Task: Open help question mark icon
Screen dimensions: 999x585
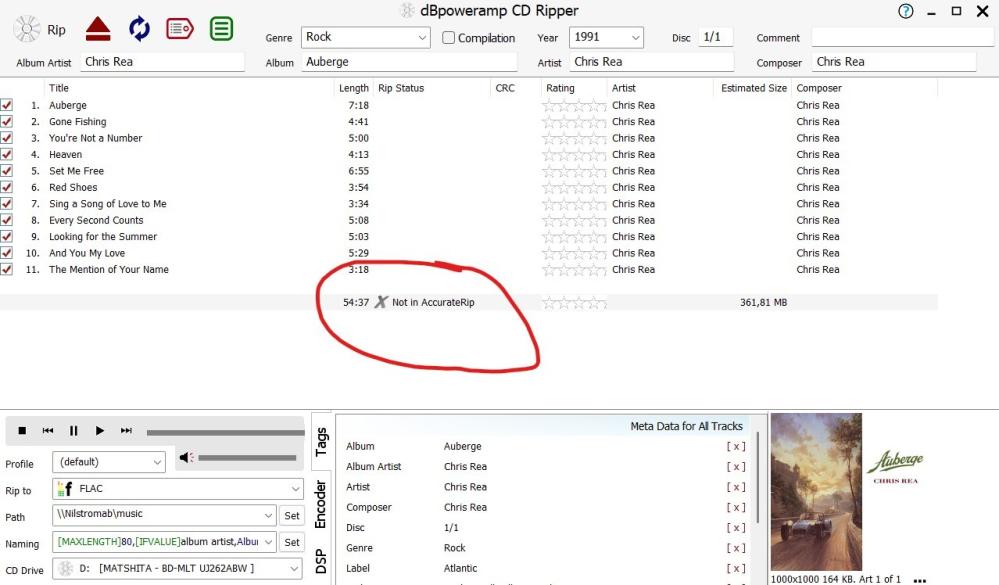Action: pyautogui.click(x=905, y=11)
